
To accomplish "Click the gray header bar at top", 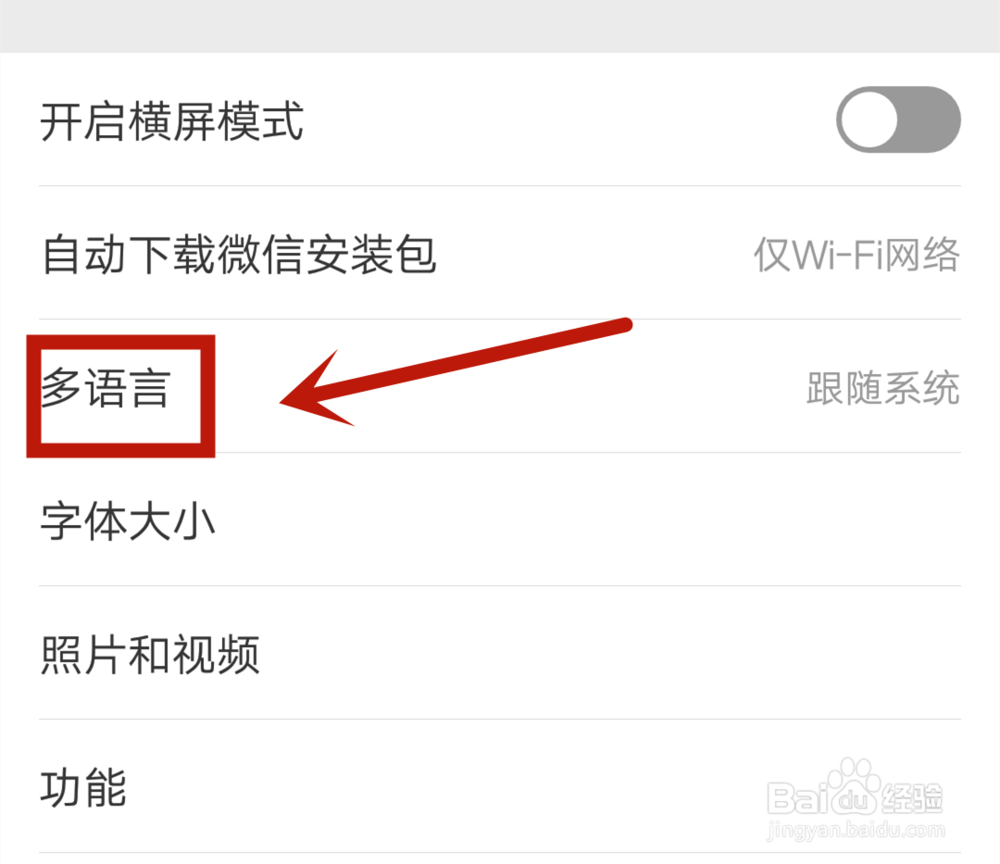I will (x=500, y=26).
